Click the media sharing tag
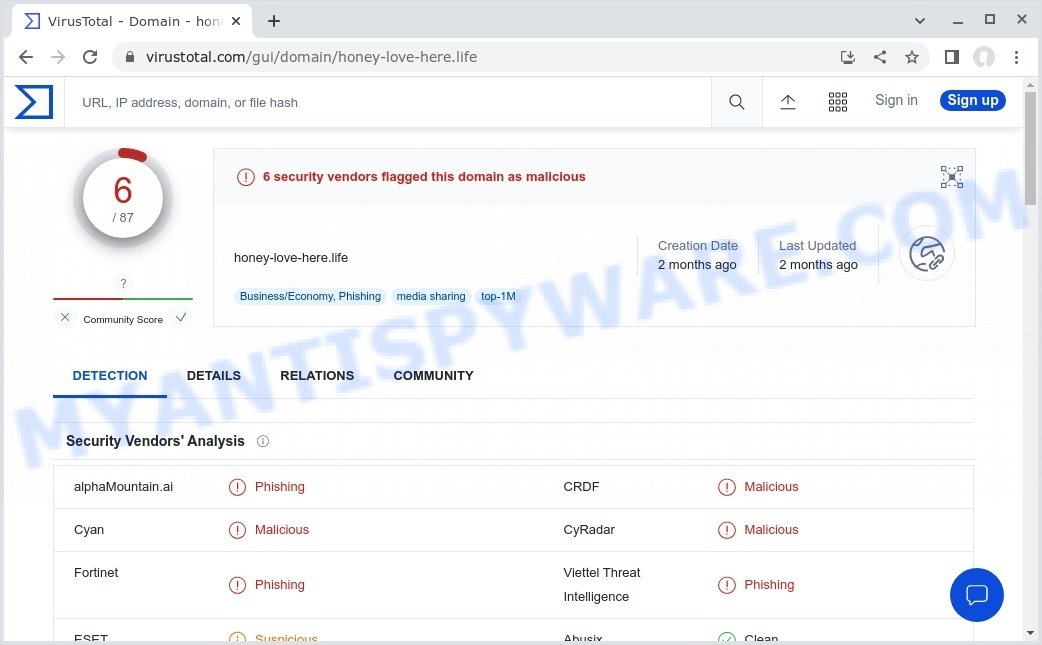Image resolution: width=1042 pixels, height=645 pixels. 431,296
